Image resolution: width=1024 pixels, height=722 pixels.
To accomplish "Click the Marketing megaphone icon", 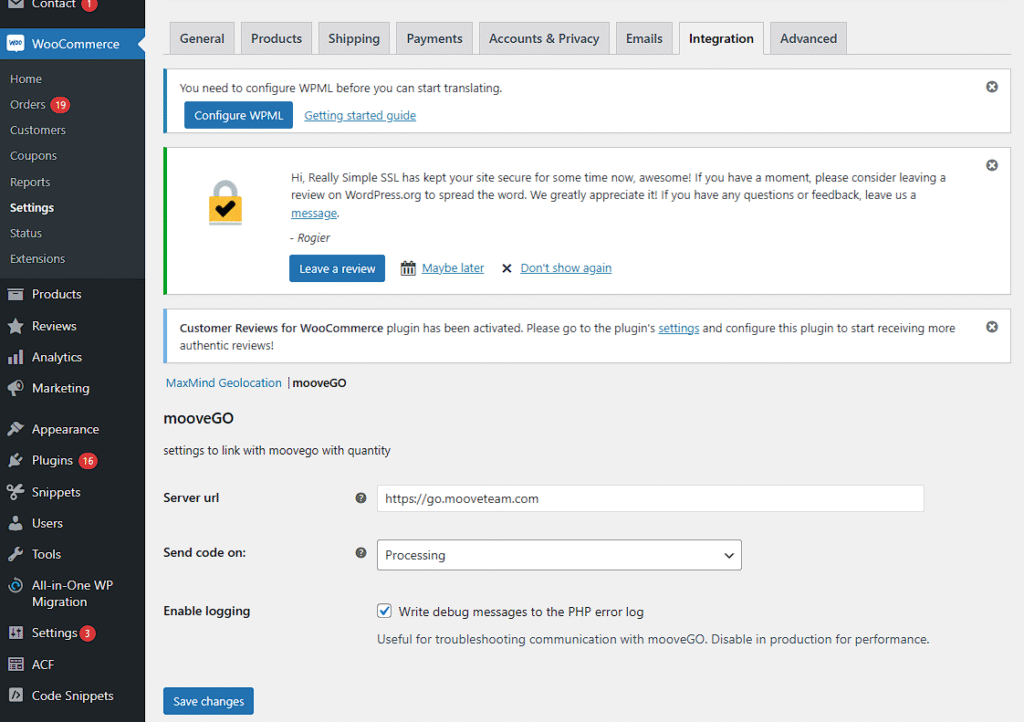I will point(16,388).
